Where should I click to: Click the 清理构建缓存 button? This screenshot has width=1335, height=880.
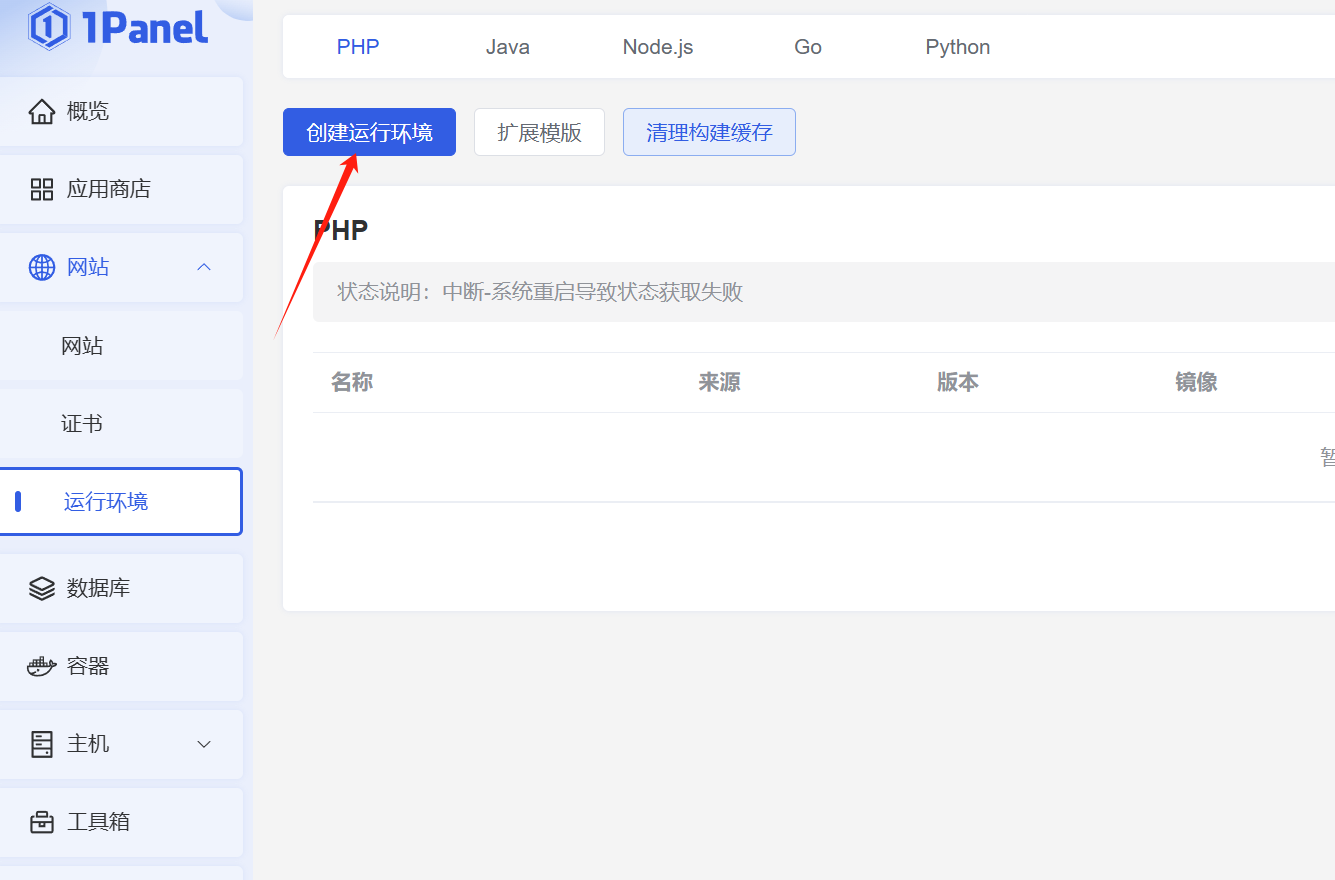(x=709, y=132)
